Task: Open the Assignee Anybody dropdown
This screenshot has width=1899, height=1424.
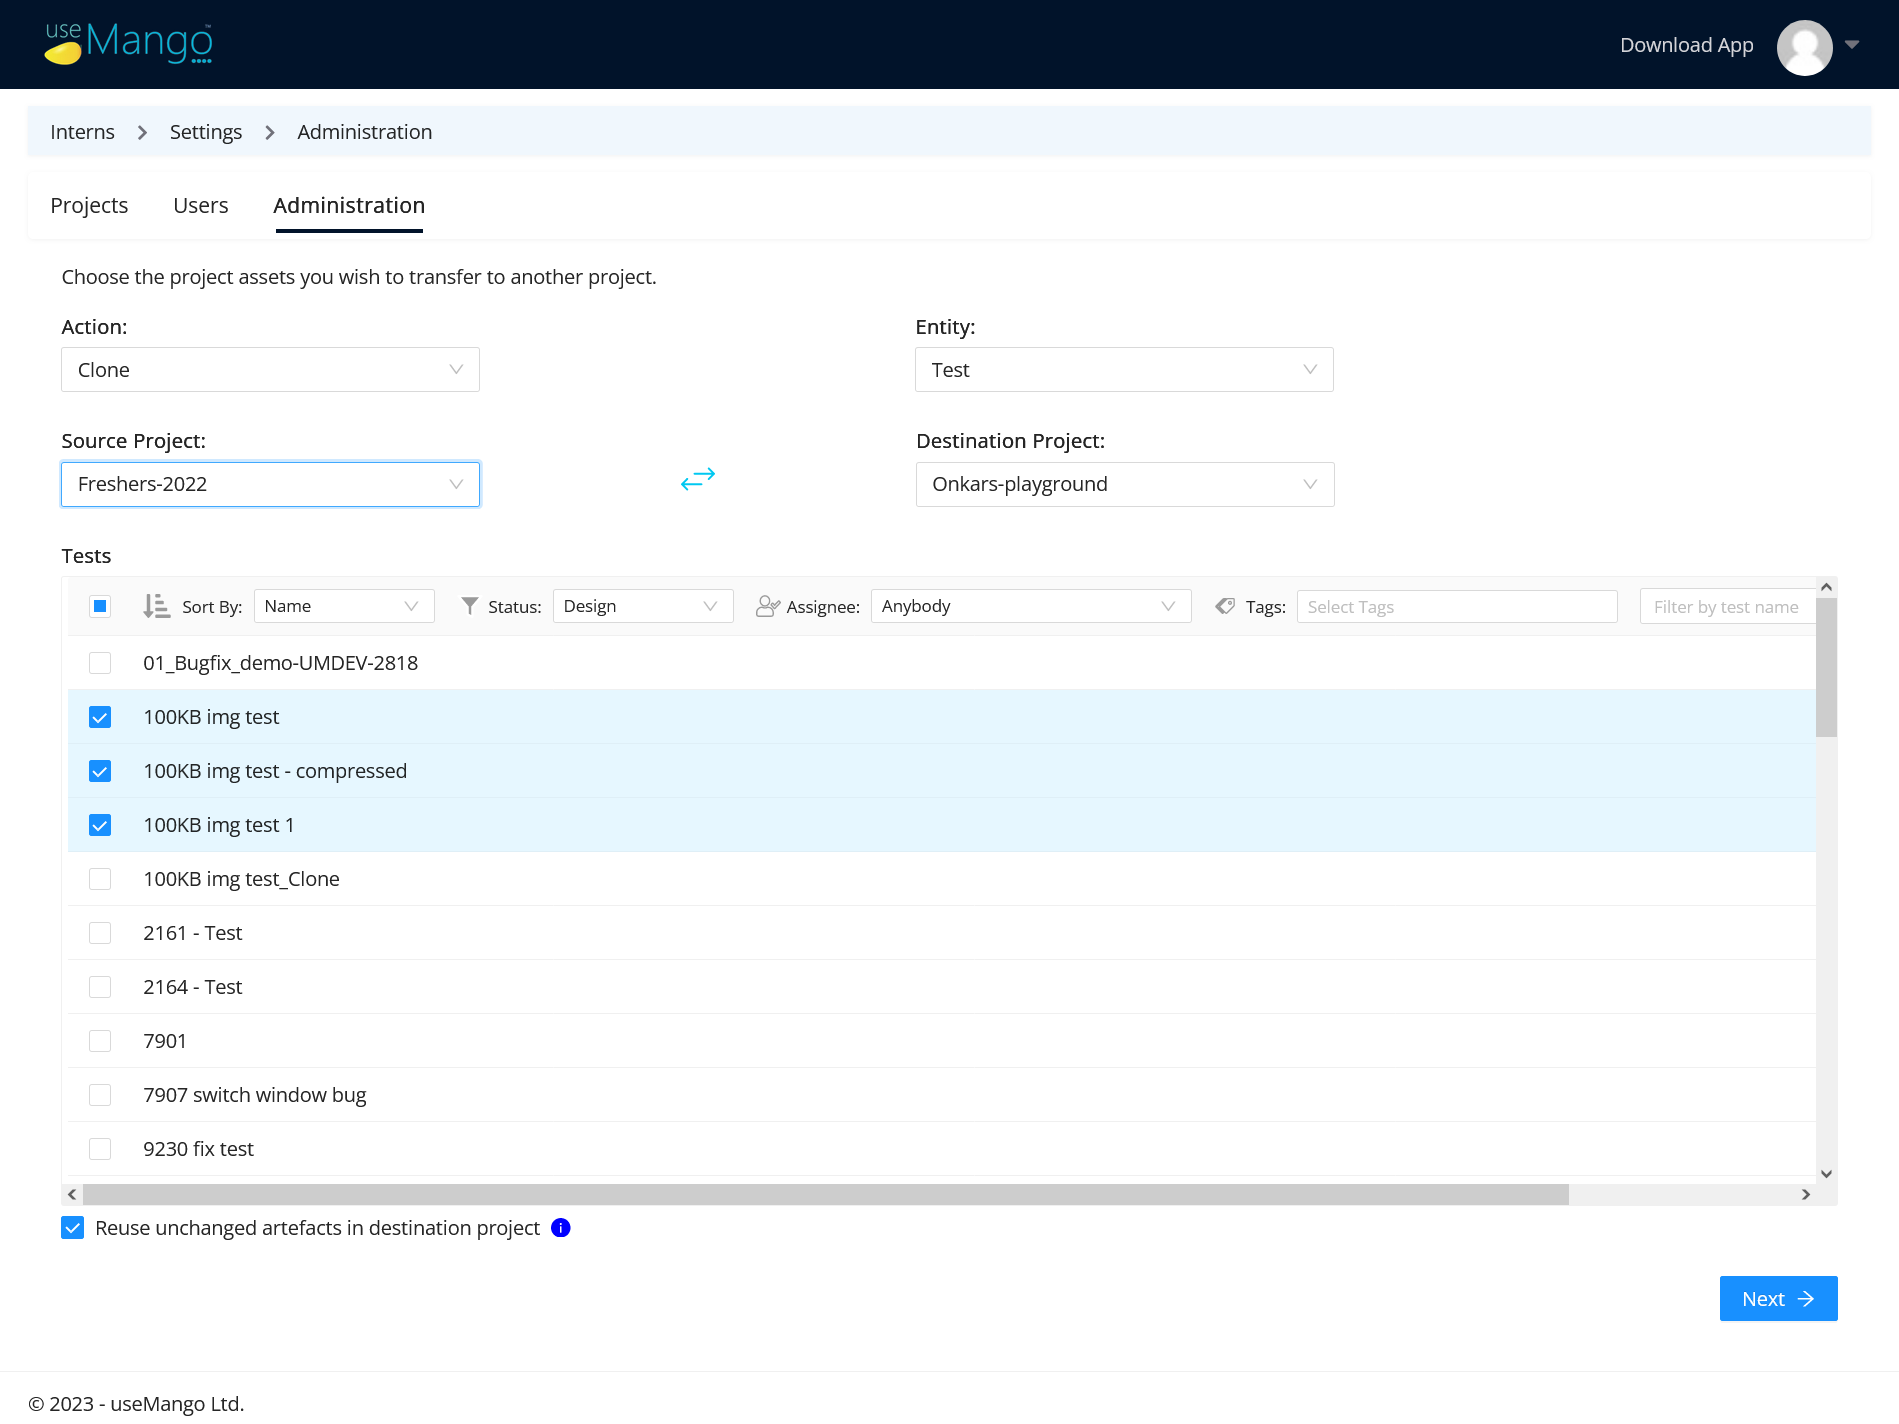Action: [x=1031, y=606]
